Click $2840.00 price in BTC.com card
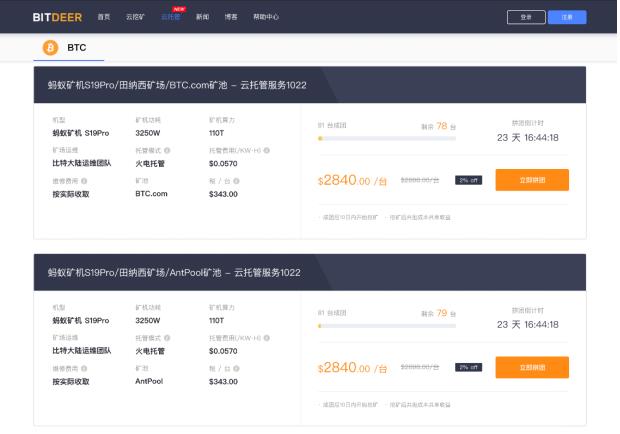Image resolution: width=620 pixels, height=434 pixels. (352, 180)
